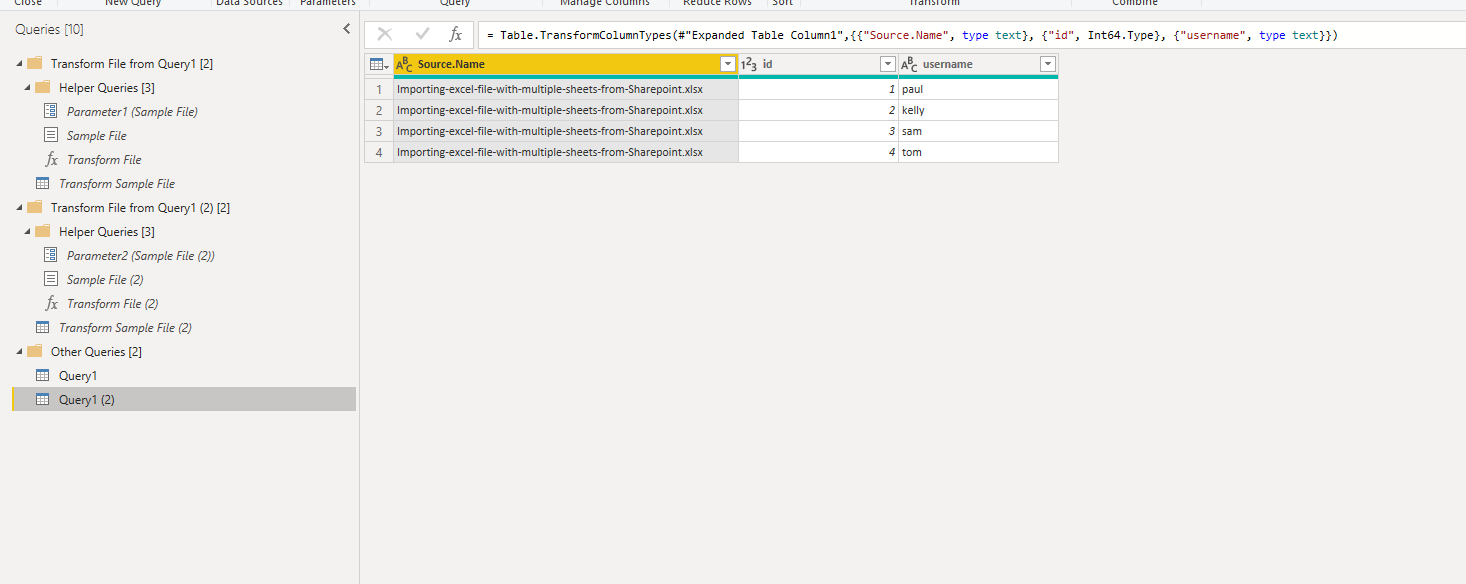Cancel formula edit with X icon

click(384, 34)
